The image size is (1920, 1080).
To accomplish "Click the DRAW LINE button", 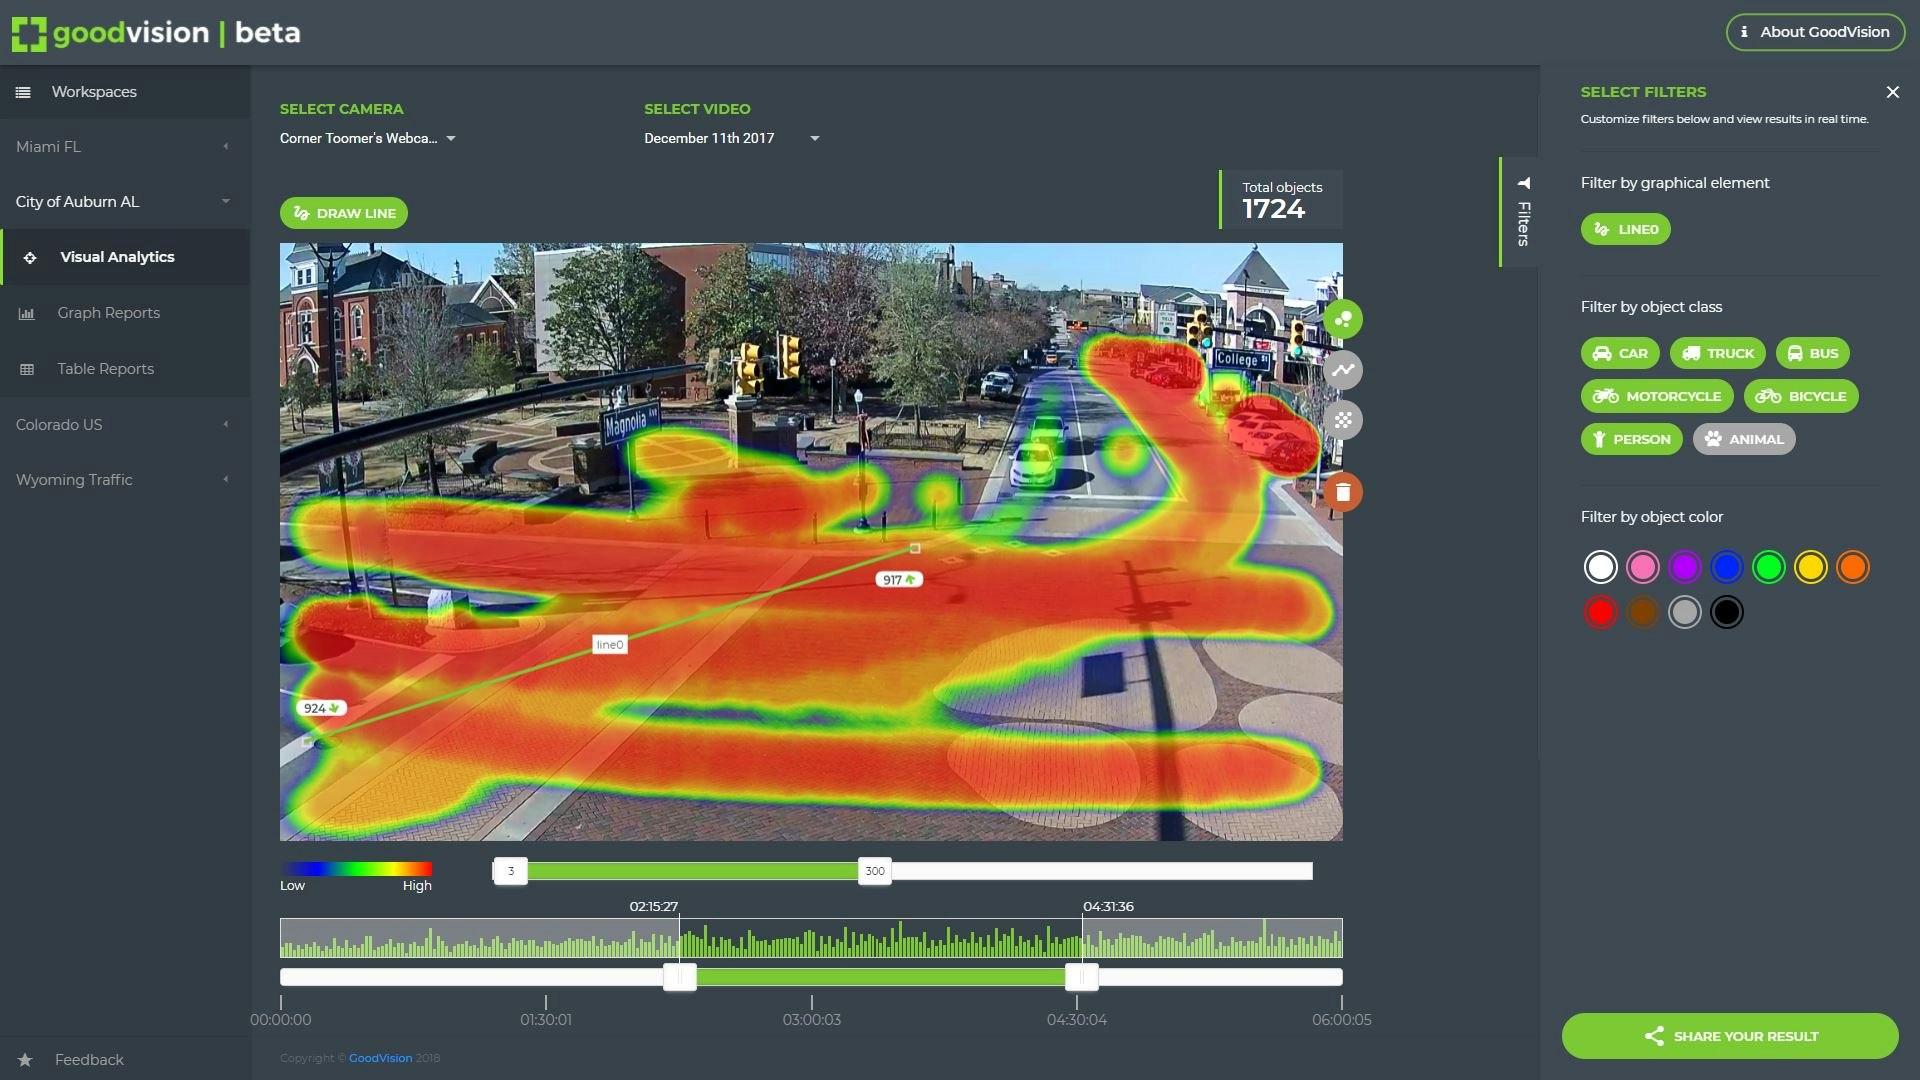I will [343, 212].
